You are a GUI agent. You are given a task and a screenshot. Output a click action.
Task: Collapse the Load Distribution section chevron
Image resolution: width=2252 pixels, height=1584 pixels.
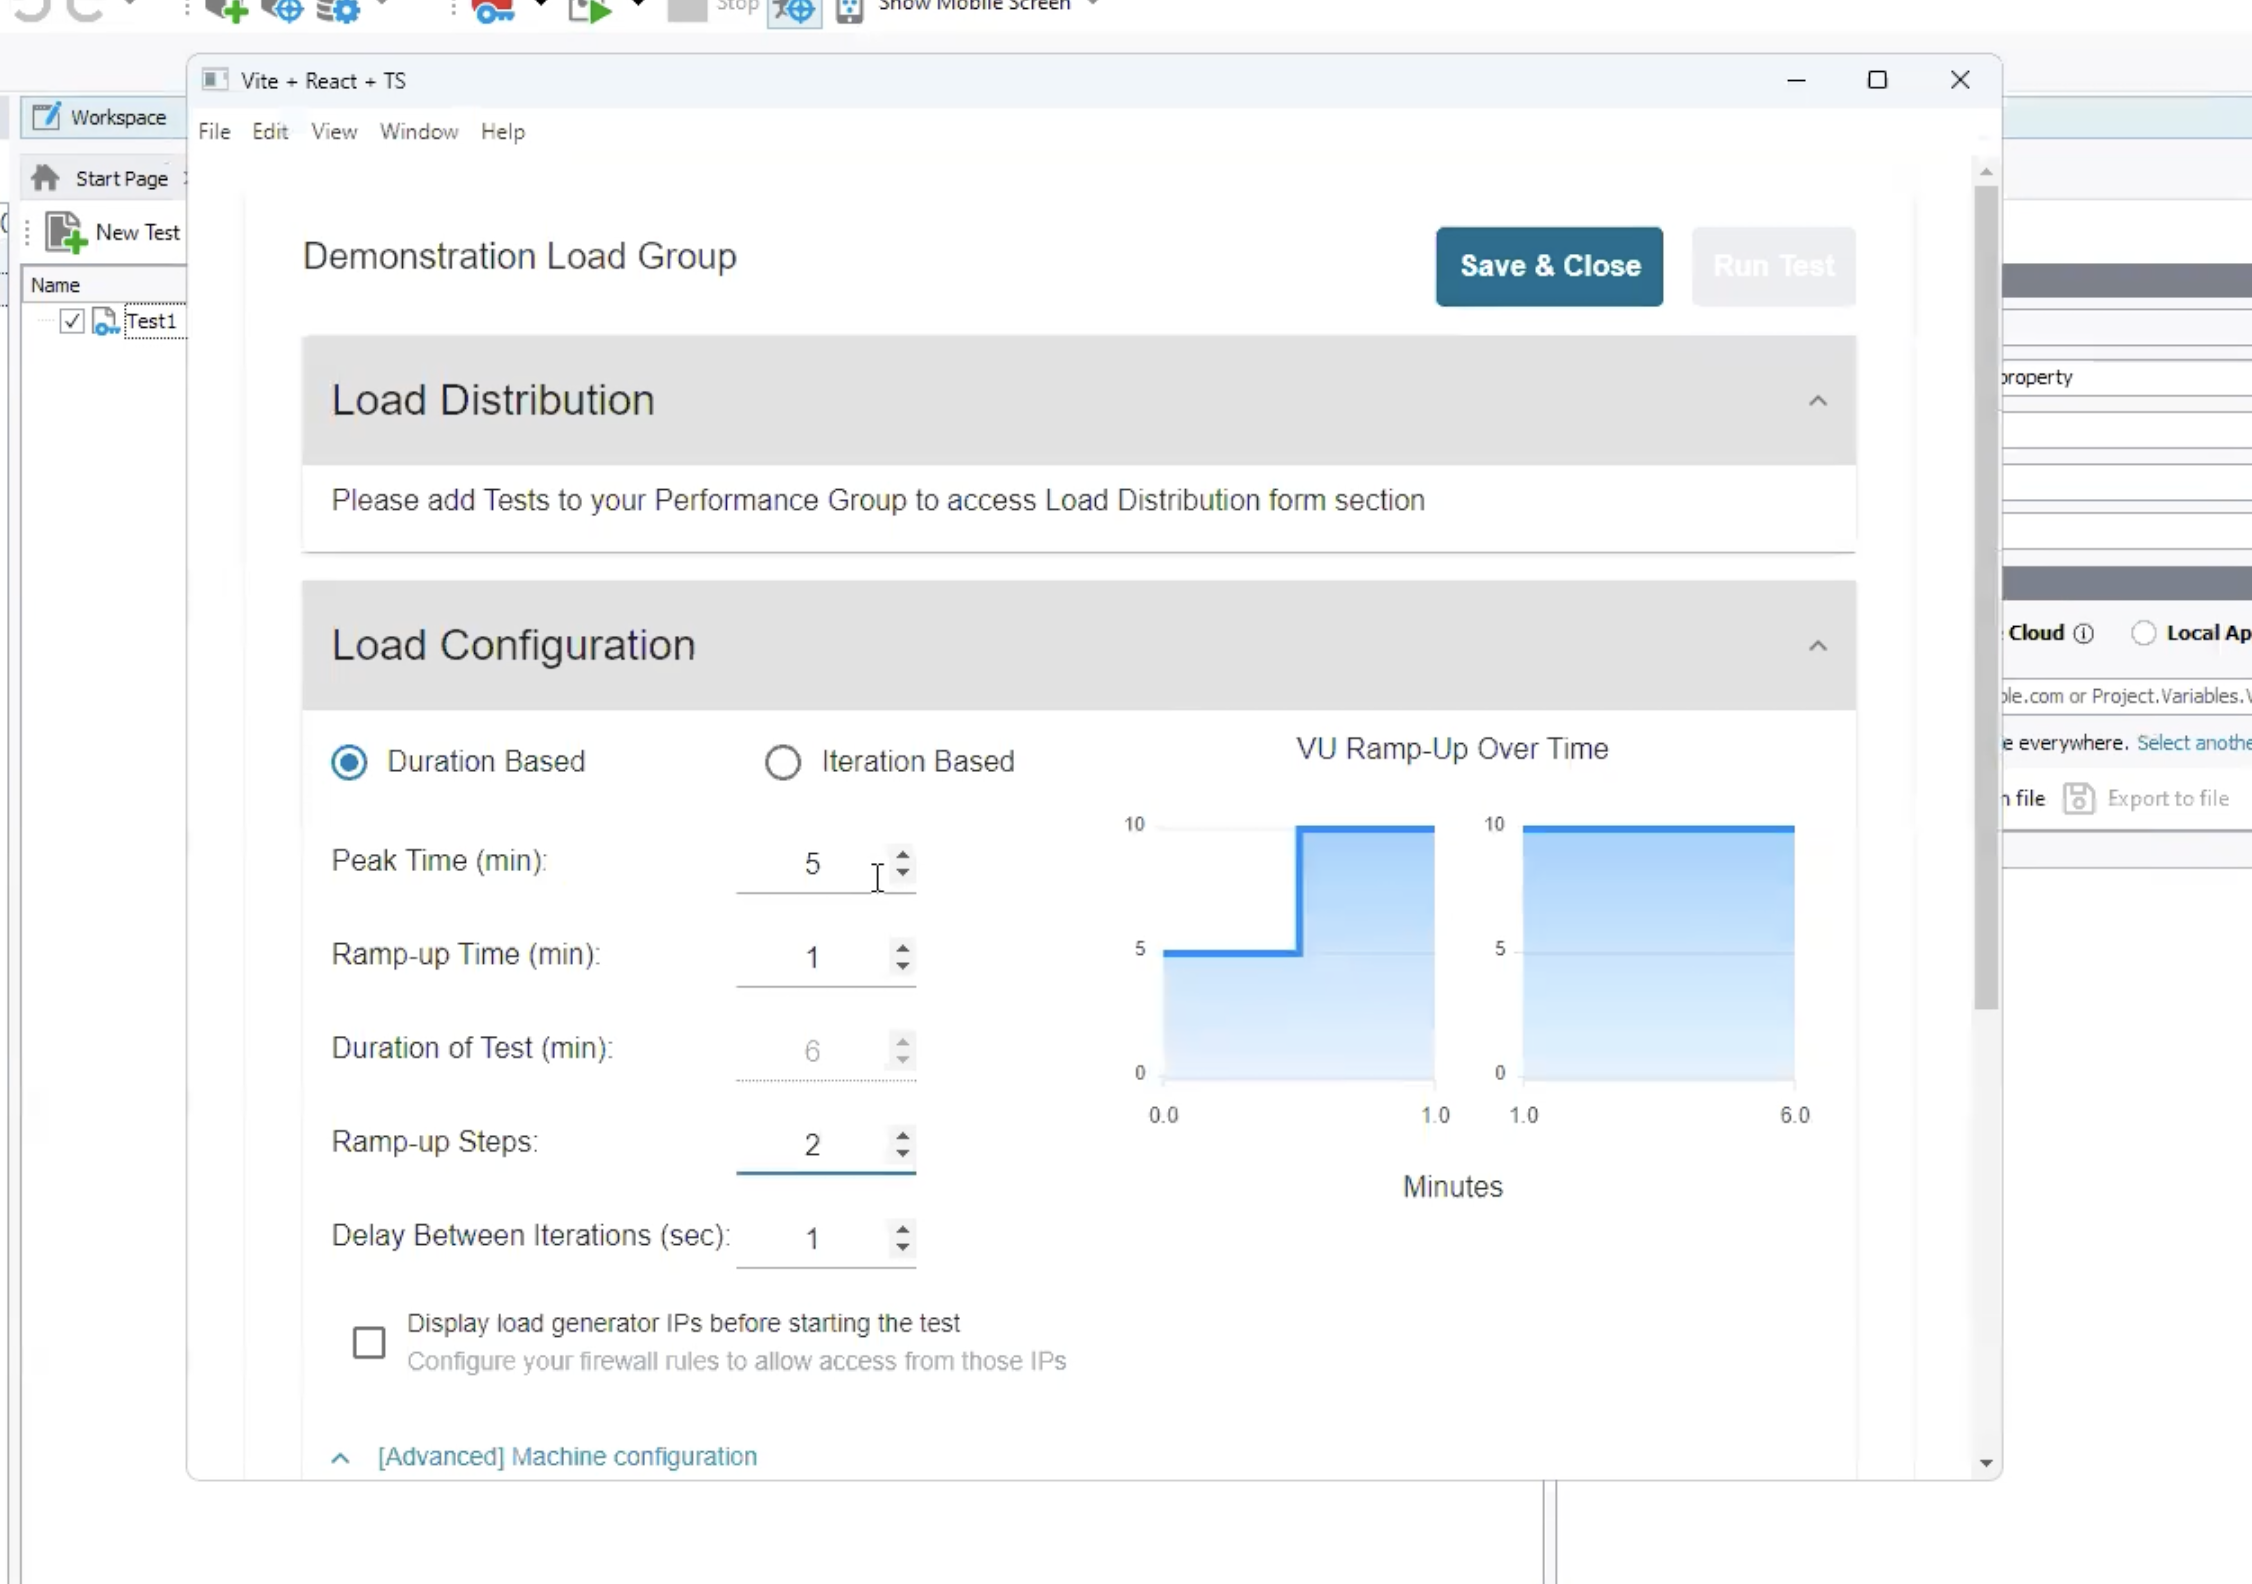(1817, 401)
